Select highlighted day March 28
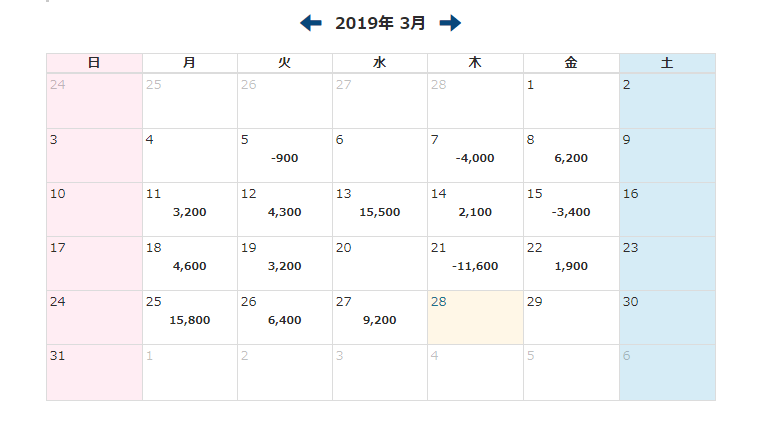The image size is (779, 437). coord(475,318)
